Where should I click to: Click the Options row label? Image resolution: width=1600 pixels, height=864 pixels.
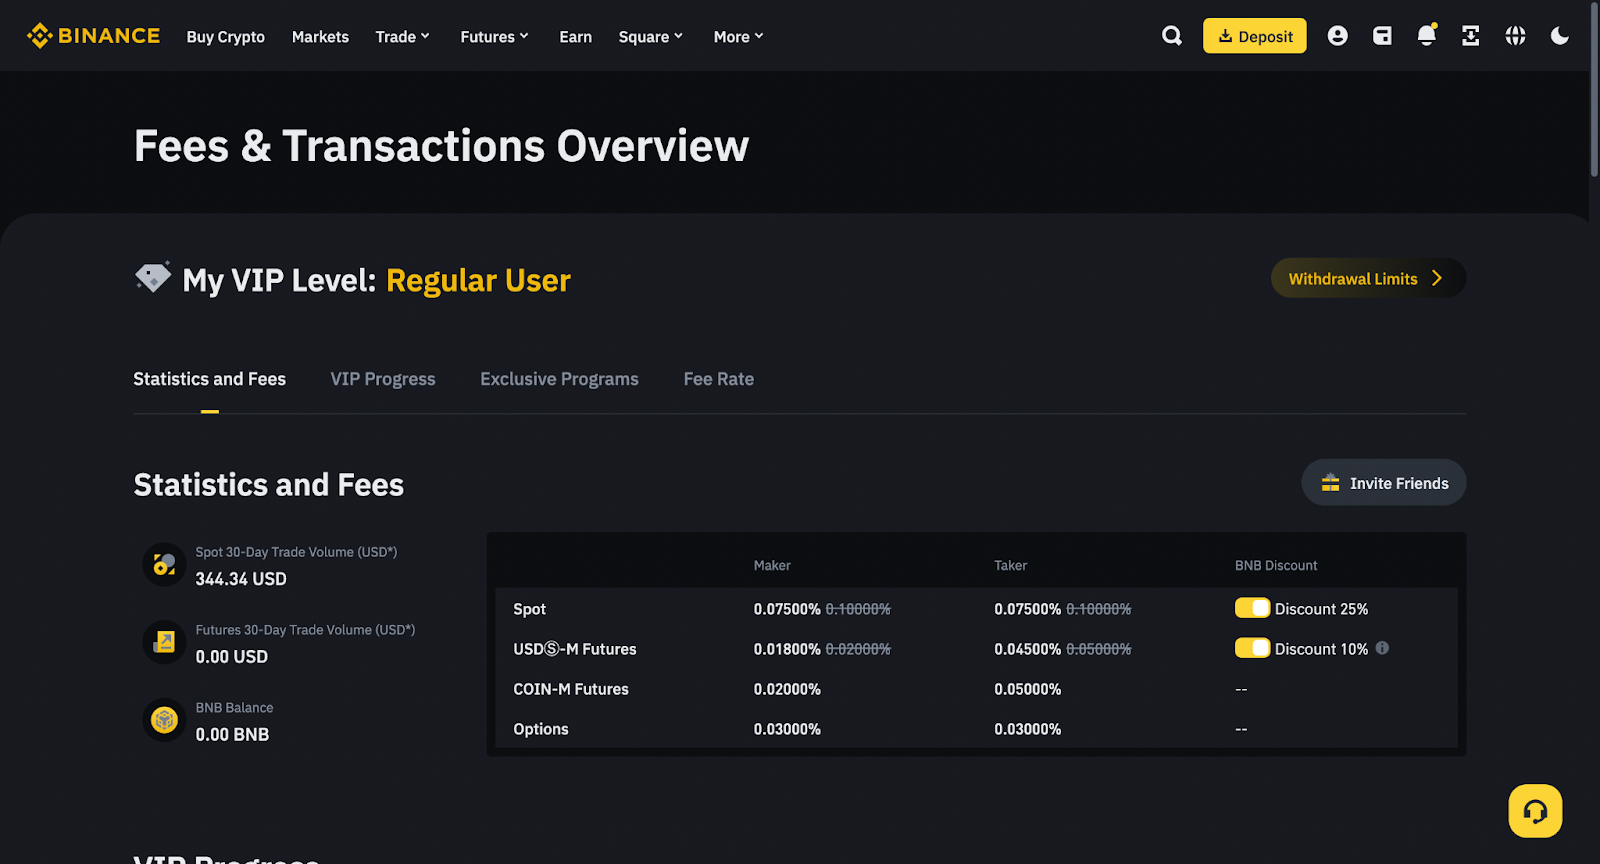(541, 729)
